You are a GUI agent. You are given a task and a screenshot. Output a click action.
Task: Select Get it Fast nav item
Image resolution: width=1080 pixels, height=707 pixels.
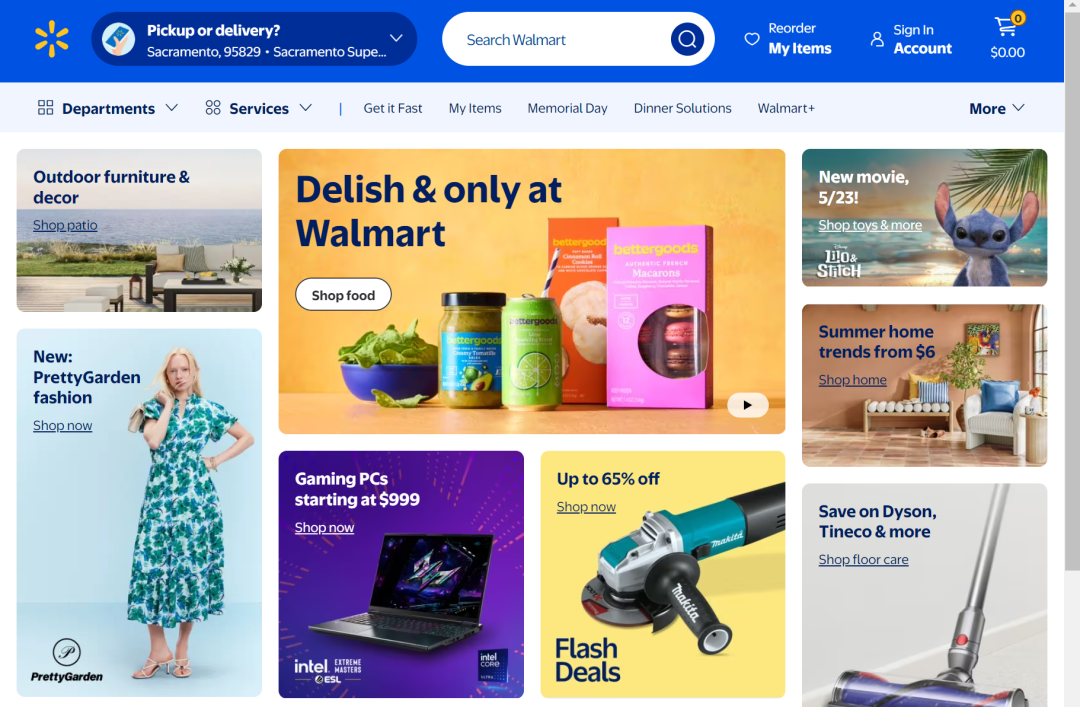coord(393,108)
